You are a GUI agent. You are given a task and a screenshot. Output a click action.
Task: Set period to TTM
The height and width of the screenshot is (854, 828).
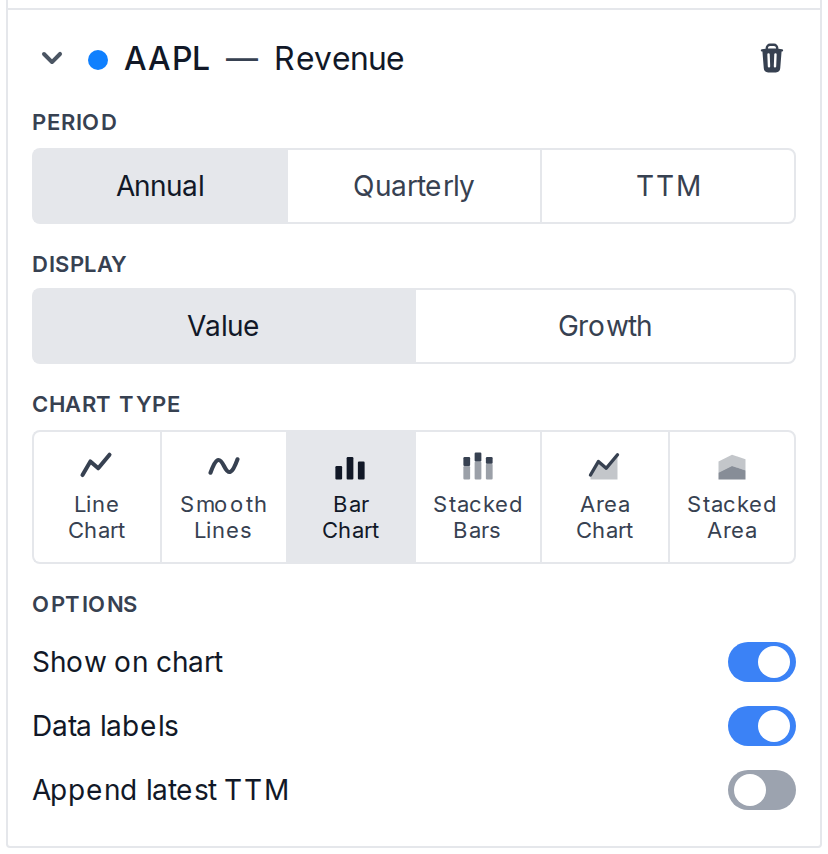668,186
